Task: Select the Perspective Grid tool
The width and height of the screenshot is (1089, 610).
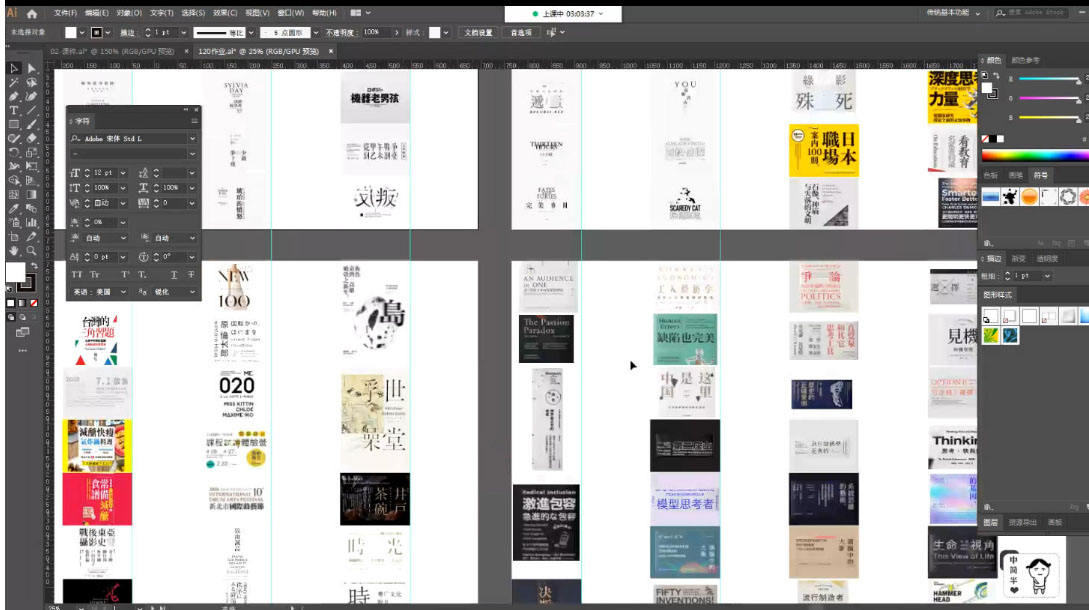Action: pyautogui.click(x=31, y=181)
